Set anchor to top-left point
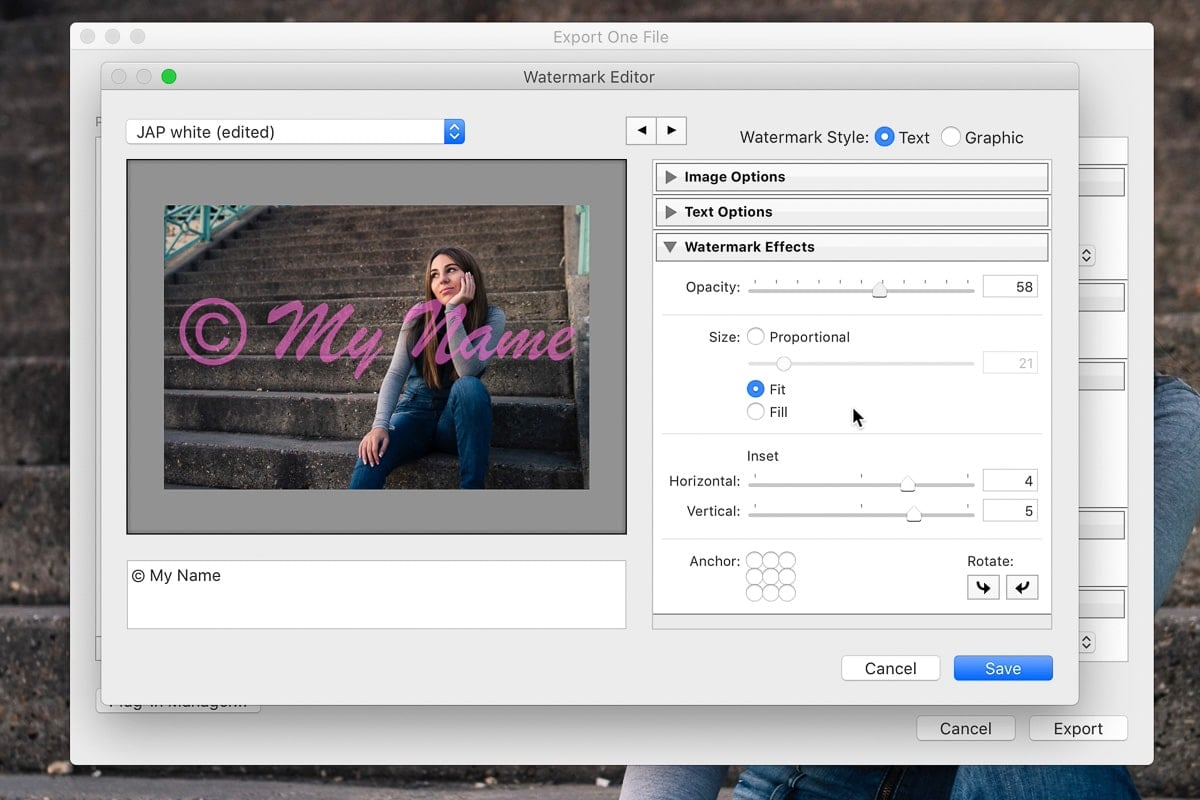The width and height of the screenshot is (1200, 800). pos(755,560)
